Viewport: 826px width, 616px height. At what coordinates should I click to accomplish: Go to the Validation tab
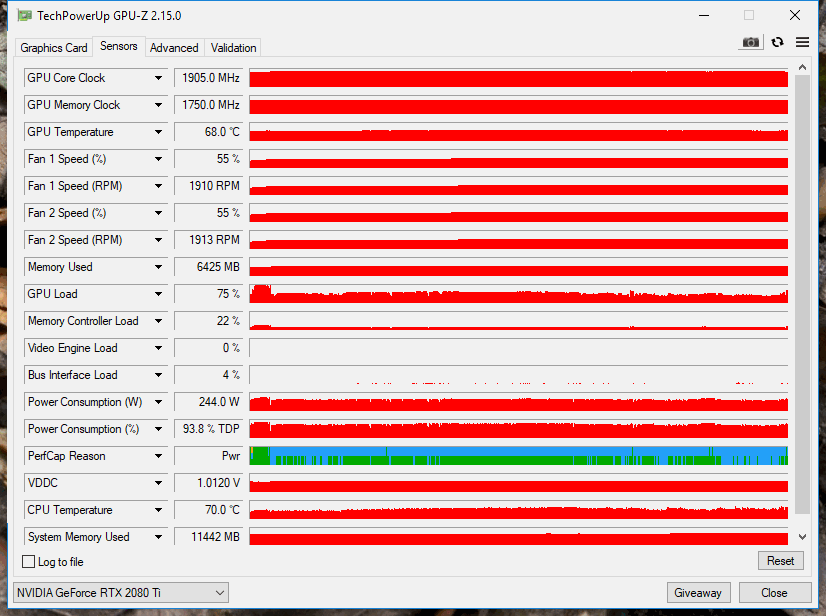click(233, 47)
